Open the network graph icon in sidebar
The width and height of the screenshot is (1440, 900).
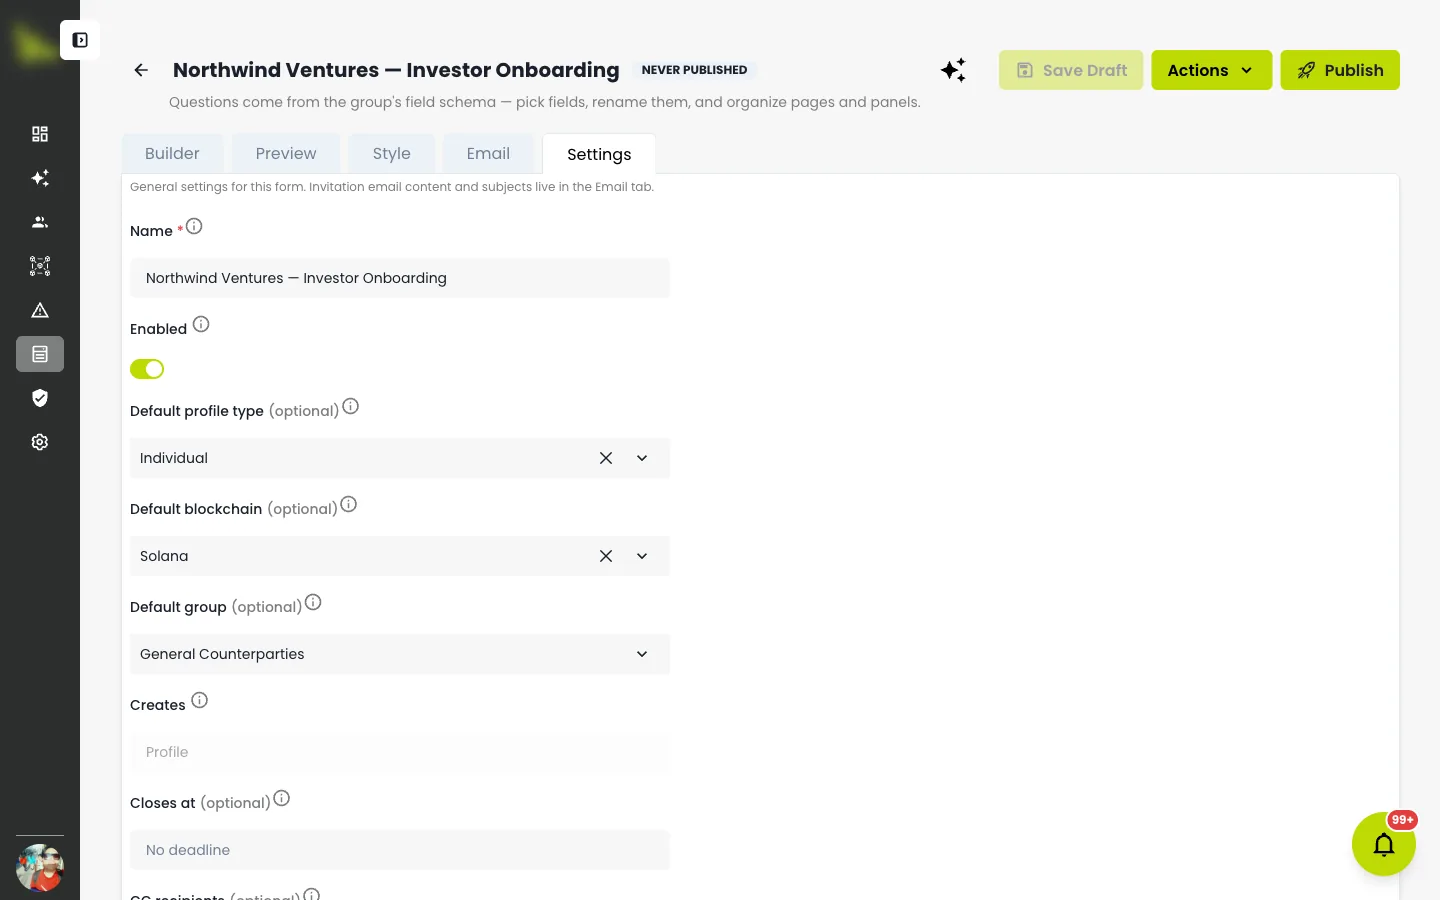[40, 266]
